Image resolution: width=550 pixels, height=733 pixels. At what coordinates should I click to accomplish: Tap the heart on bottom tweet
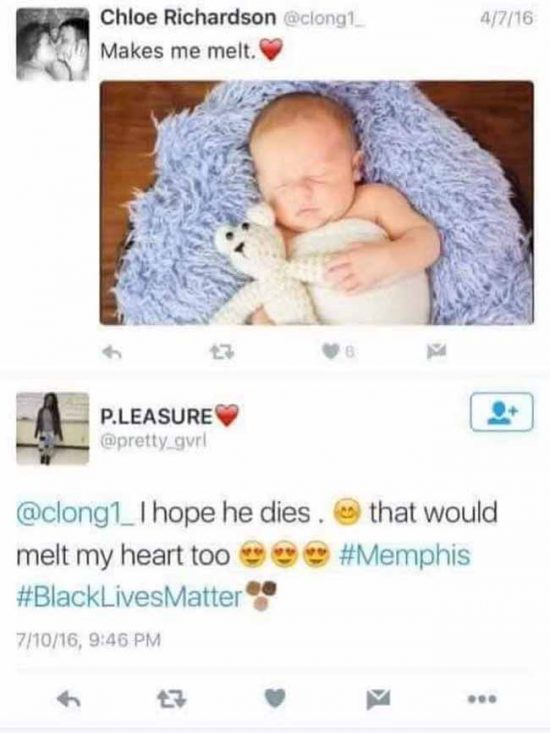click(x=275, y=699)
